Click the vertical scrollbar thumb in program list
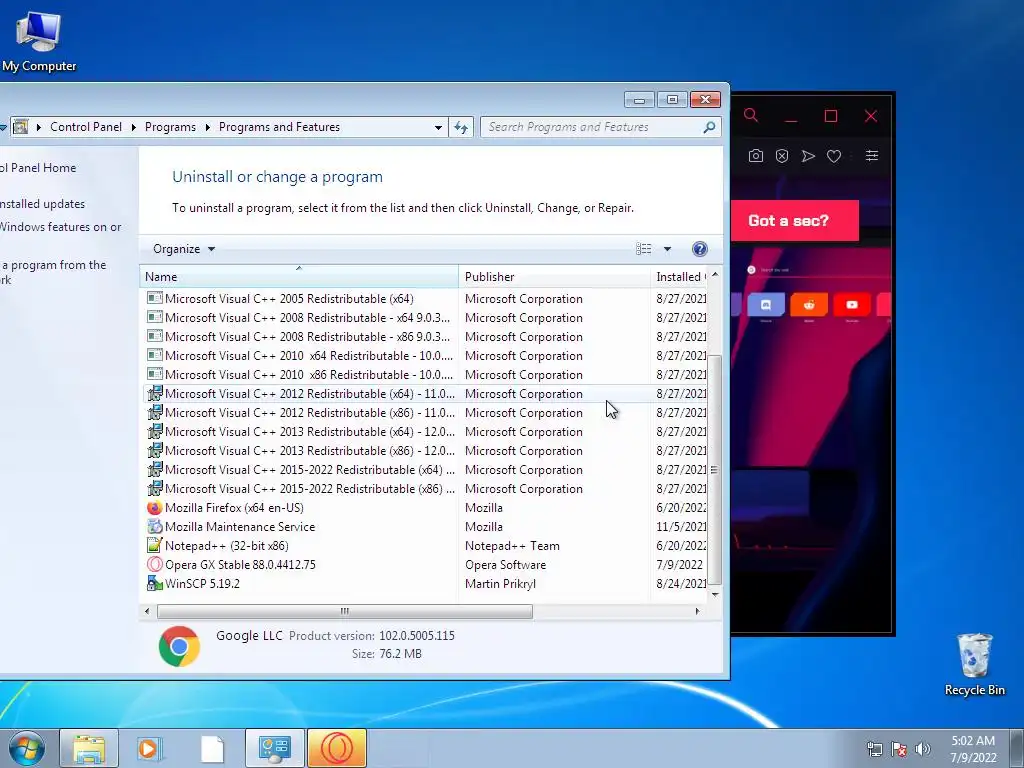 coord(714,470)
